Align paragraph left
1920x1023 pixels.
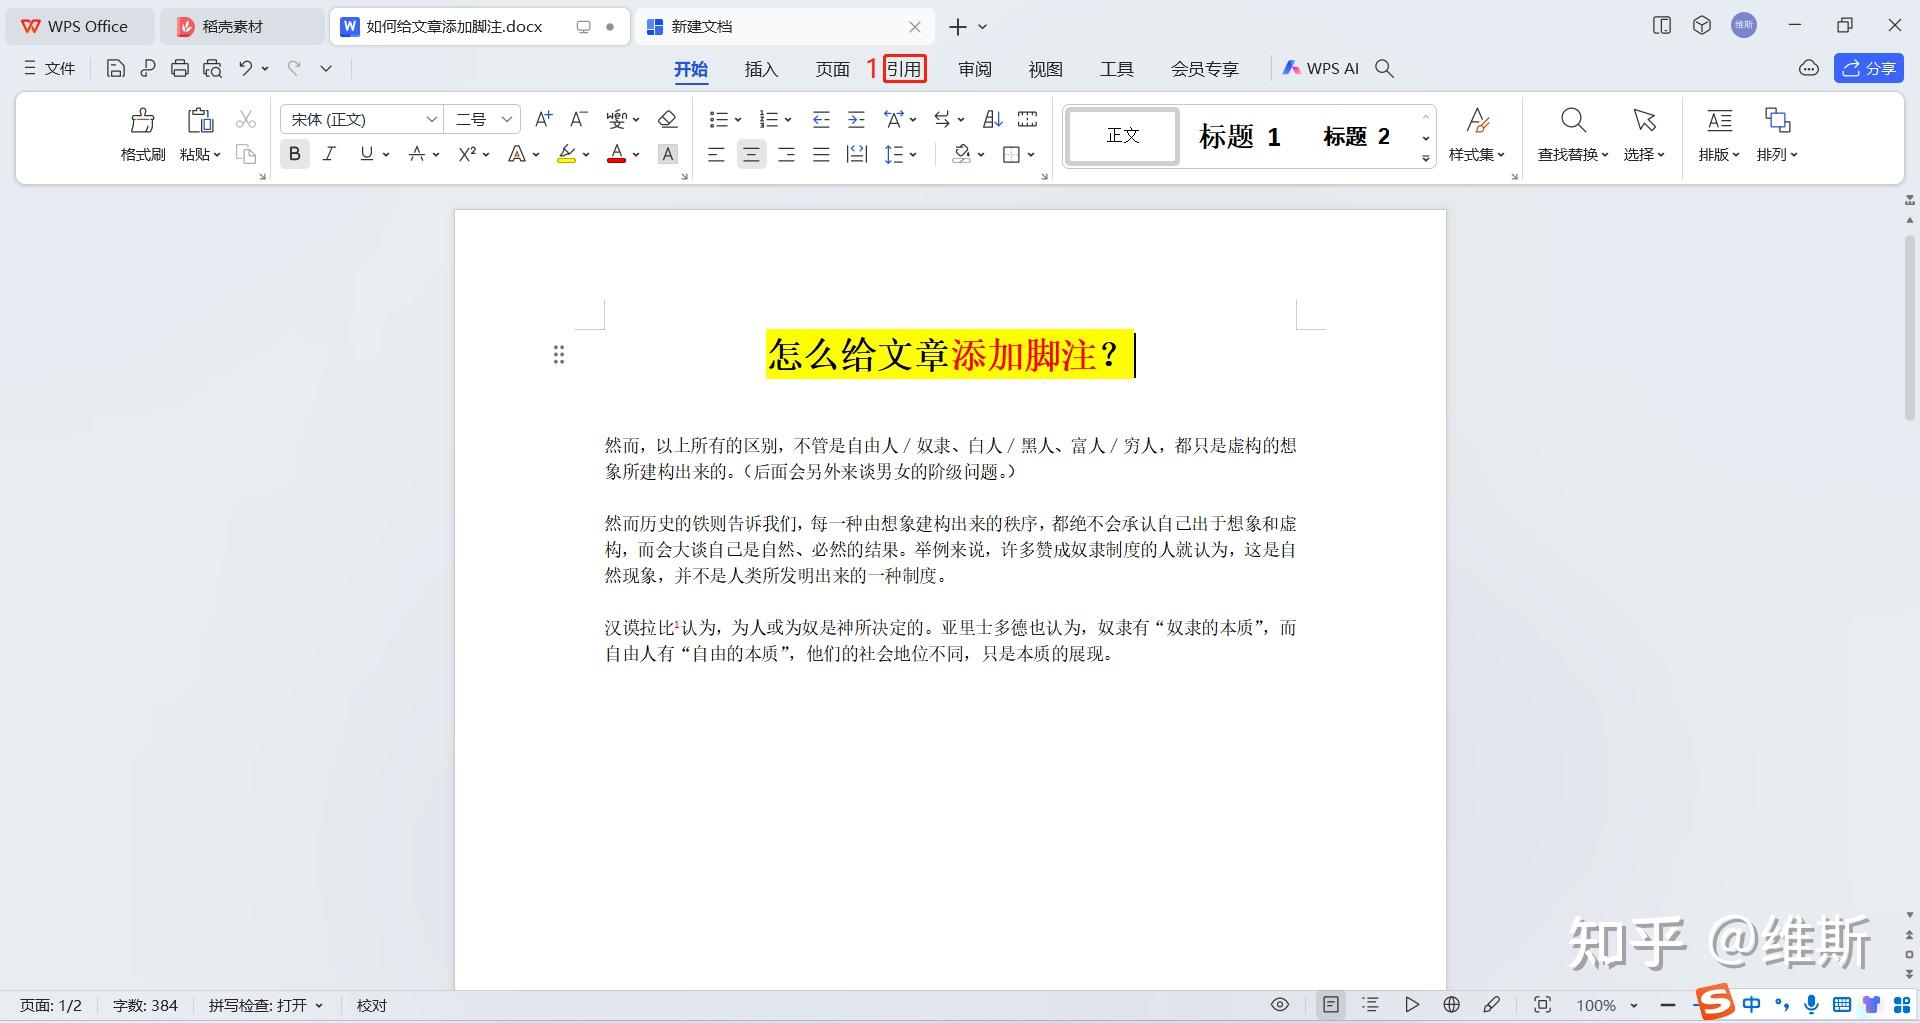tap(716, 154)
